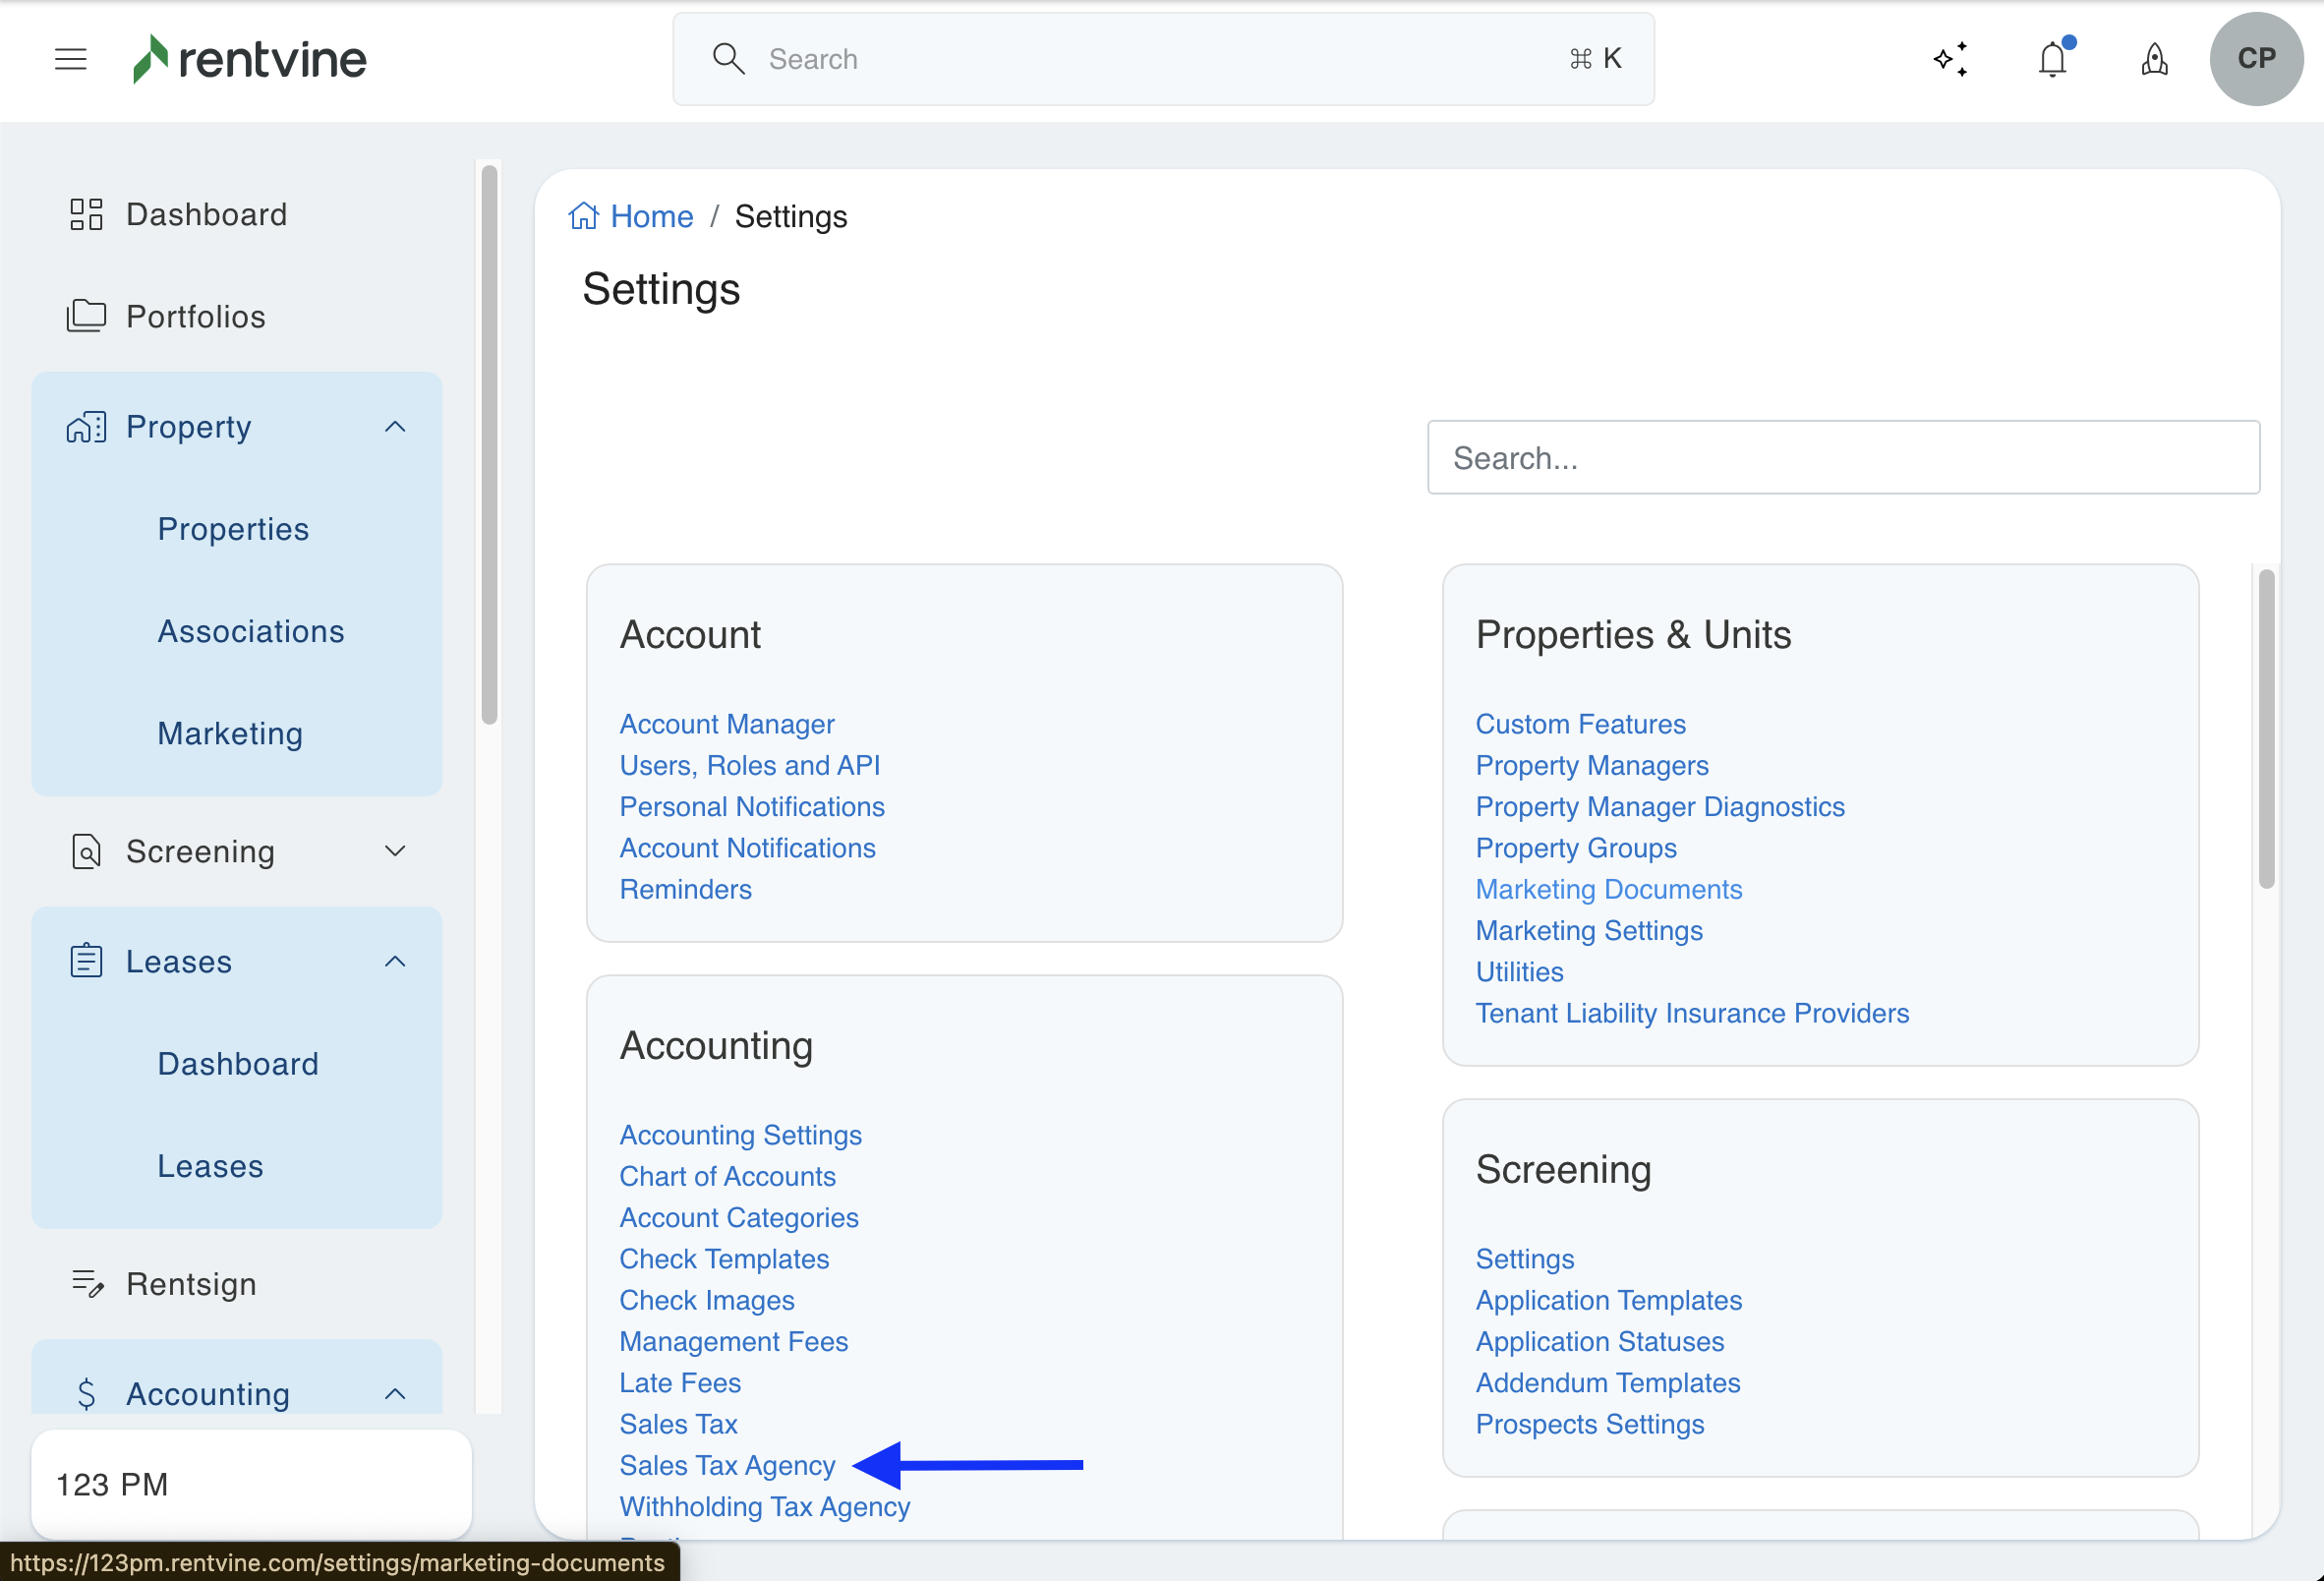The width and height of the screenshot is (2324, 1581).
Task: Open the notifications bell
Action: coord(2052,59)
